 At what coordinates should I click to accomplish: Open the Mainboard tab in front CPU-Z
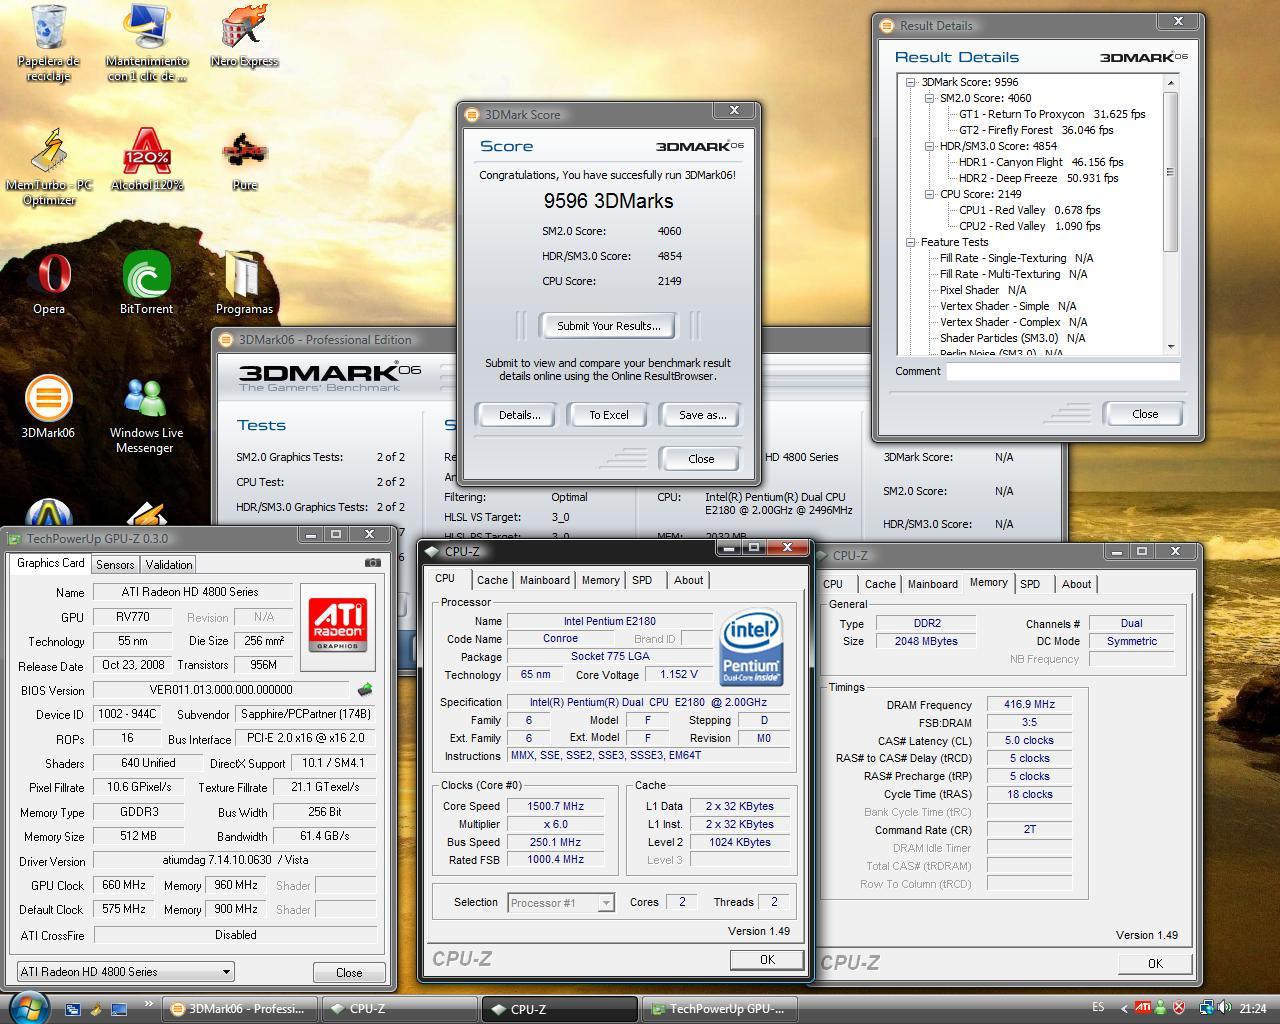545,580
